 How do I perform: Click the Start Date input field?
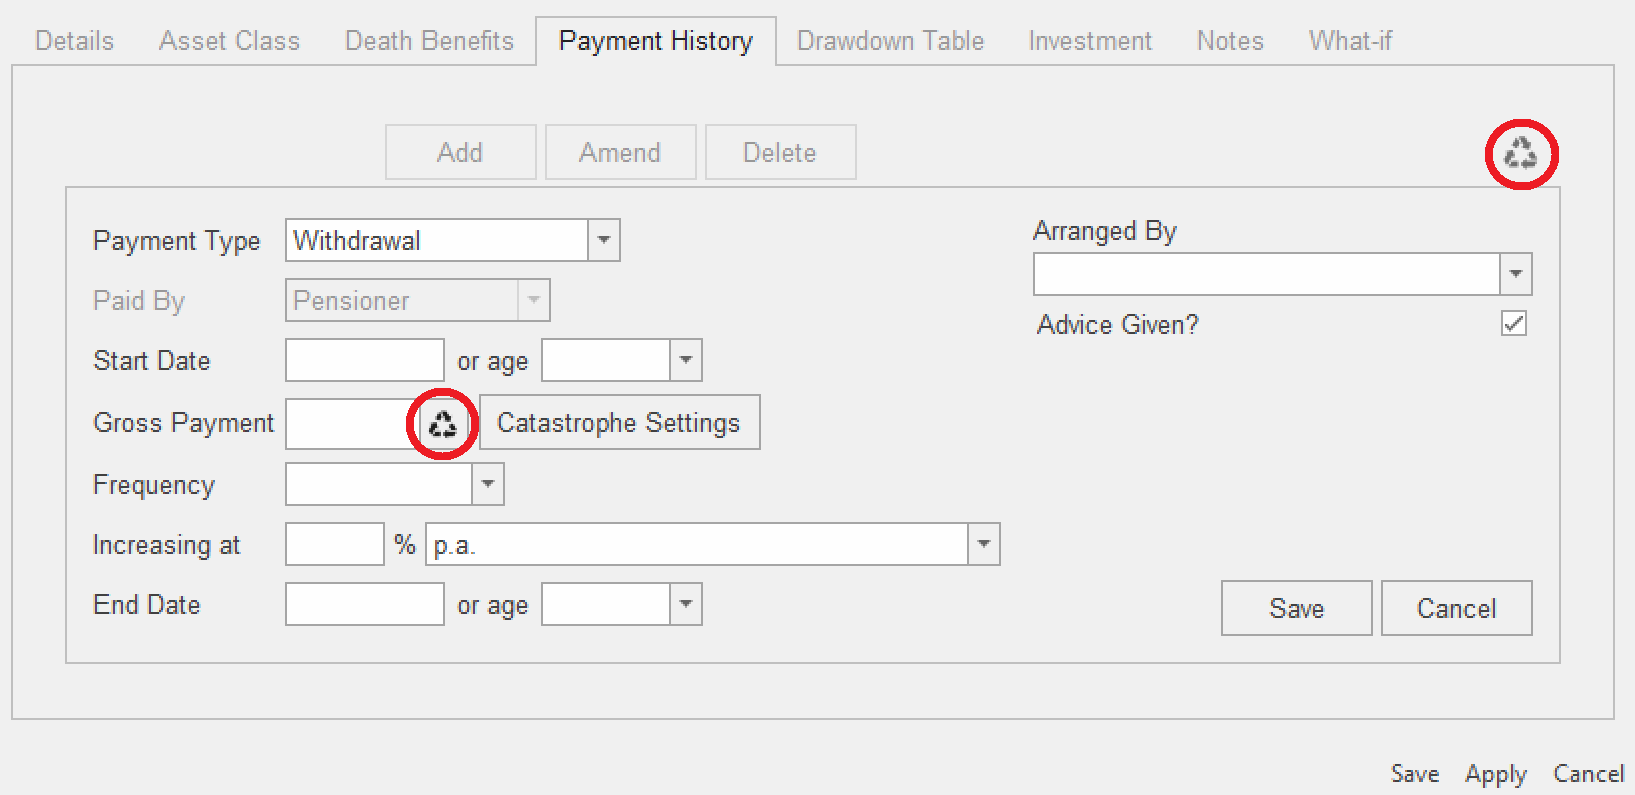point(364,361)
